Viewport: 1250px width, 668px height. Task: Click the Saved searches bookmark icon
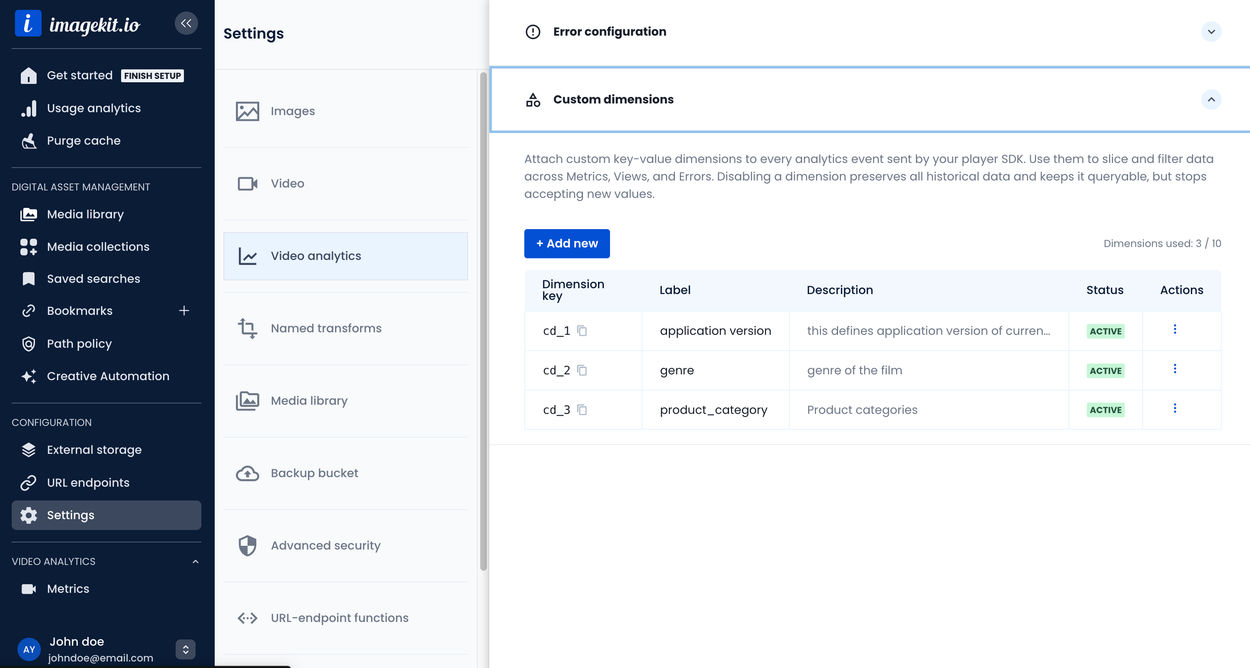point(29,279)
